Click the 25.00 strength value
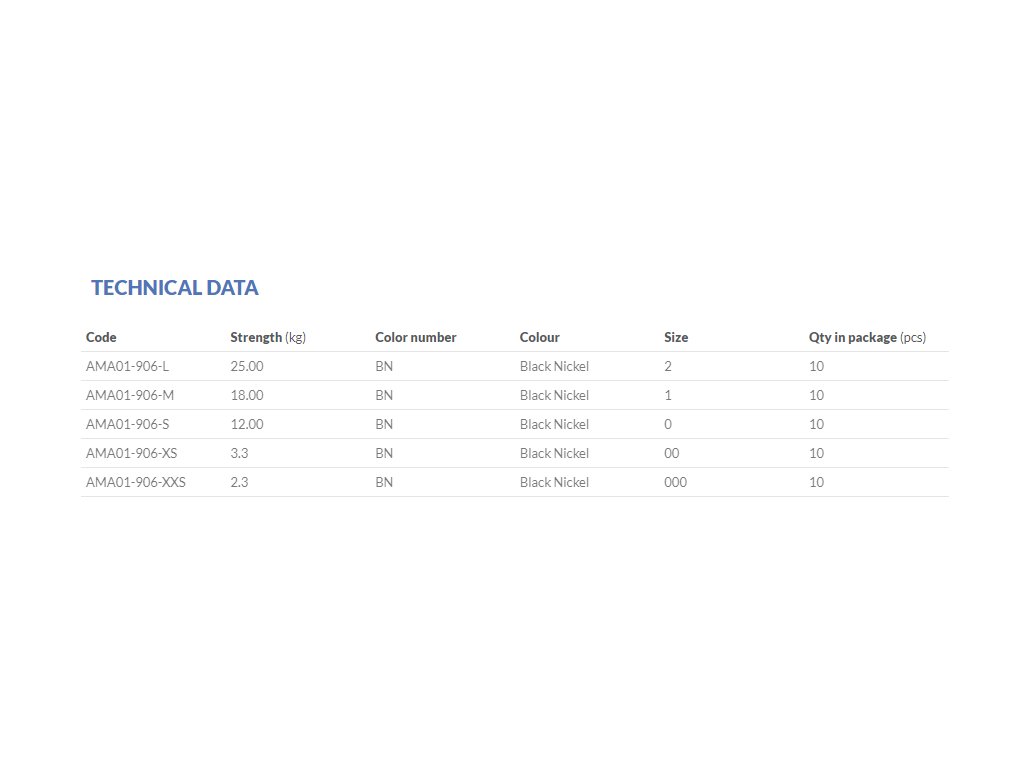1024x768 pixels. 247,366
